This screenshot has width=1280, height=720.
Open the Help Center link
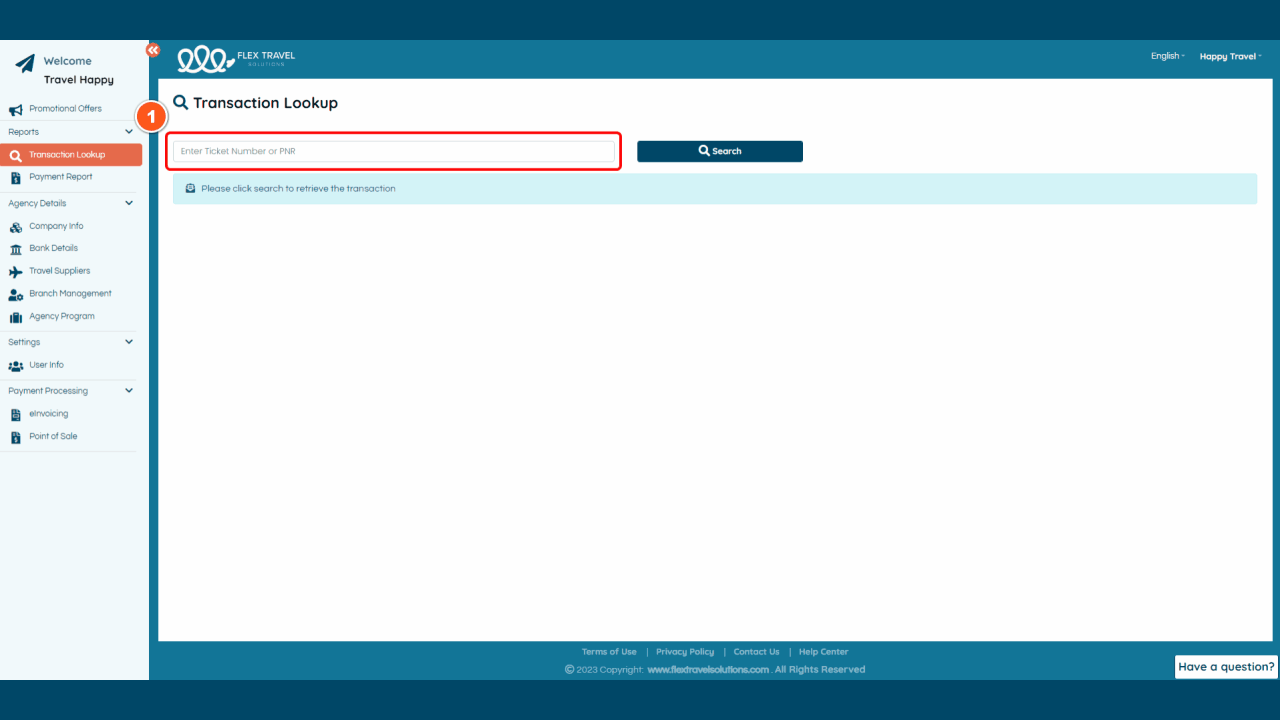(823, 652)
